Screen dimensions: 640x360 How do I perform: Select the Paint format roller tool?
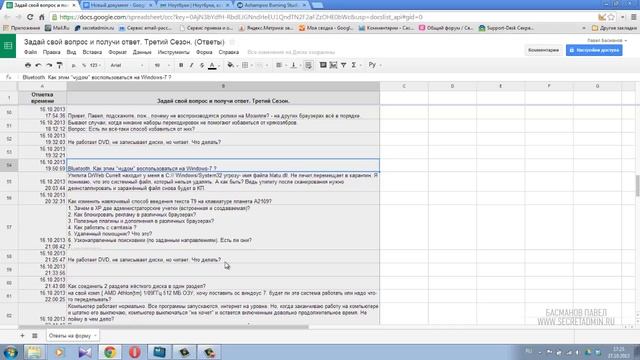click(x=60, y=65)
